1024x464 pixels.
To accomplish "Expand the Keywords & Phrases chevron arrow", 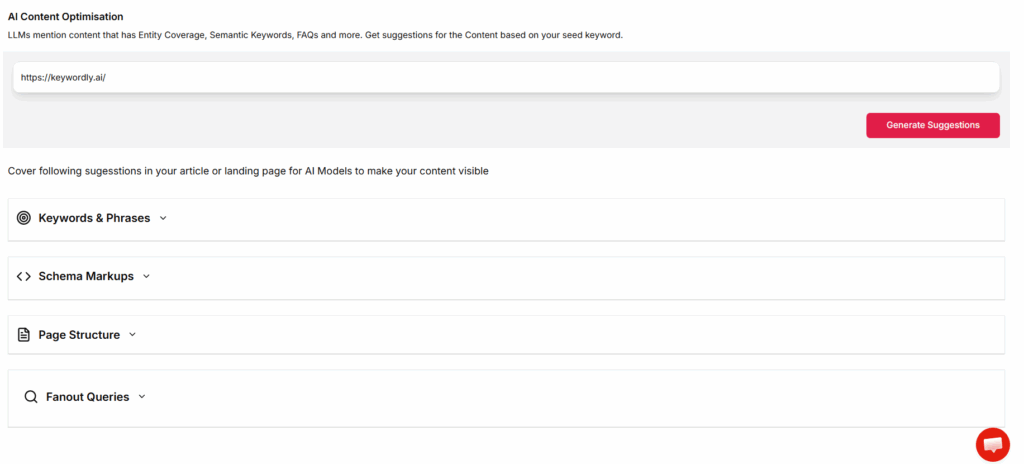I will click(163, 218).
